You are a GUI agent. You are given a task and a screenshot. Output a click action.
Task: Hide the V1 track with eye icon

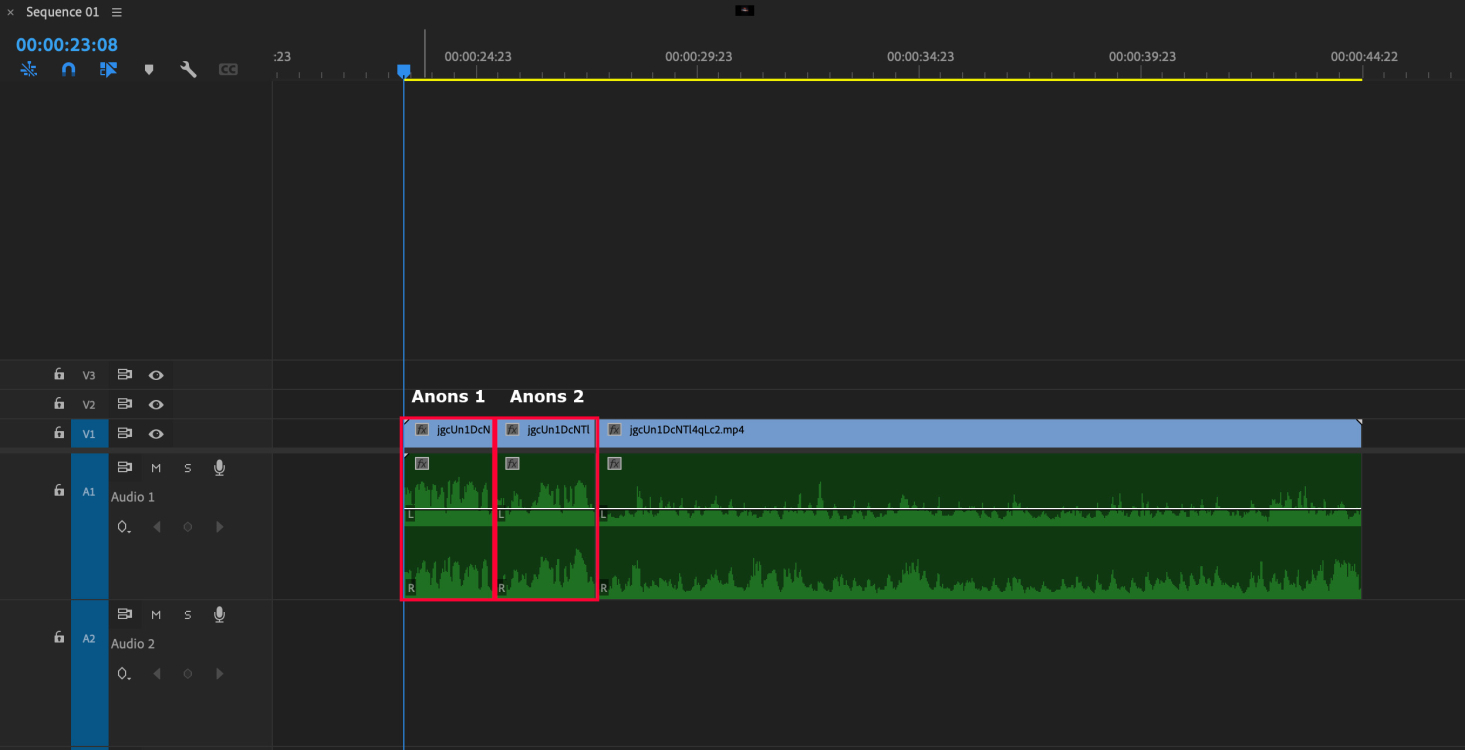point(156,434)
